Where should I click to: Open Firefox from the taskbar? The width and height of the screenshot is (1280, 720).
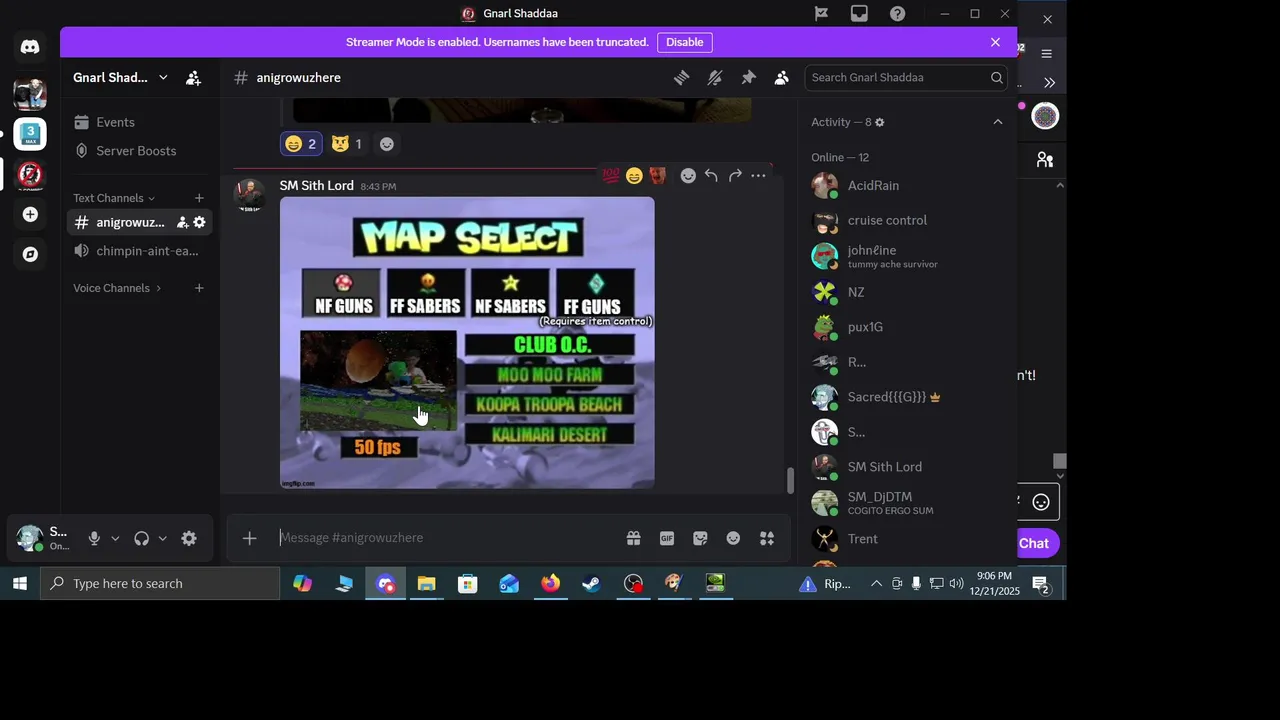(550, 583)
